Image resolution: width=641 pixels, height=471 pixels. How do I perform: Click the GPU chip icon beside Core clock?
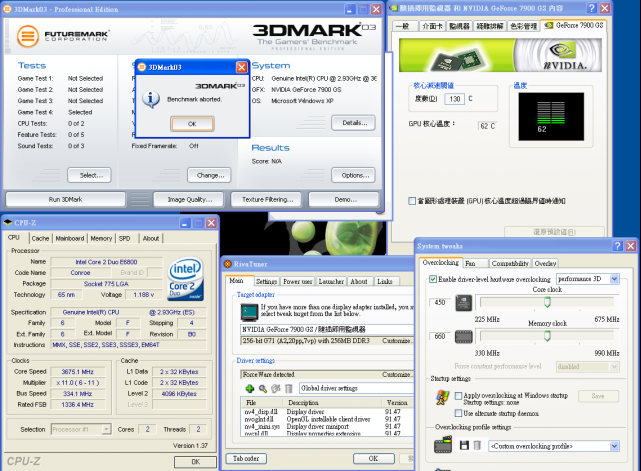(464, 303)
